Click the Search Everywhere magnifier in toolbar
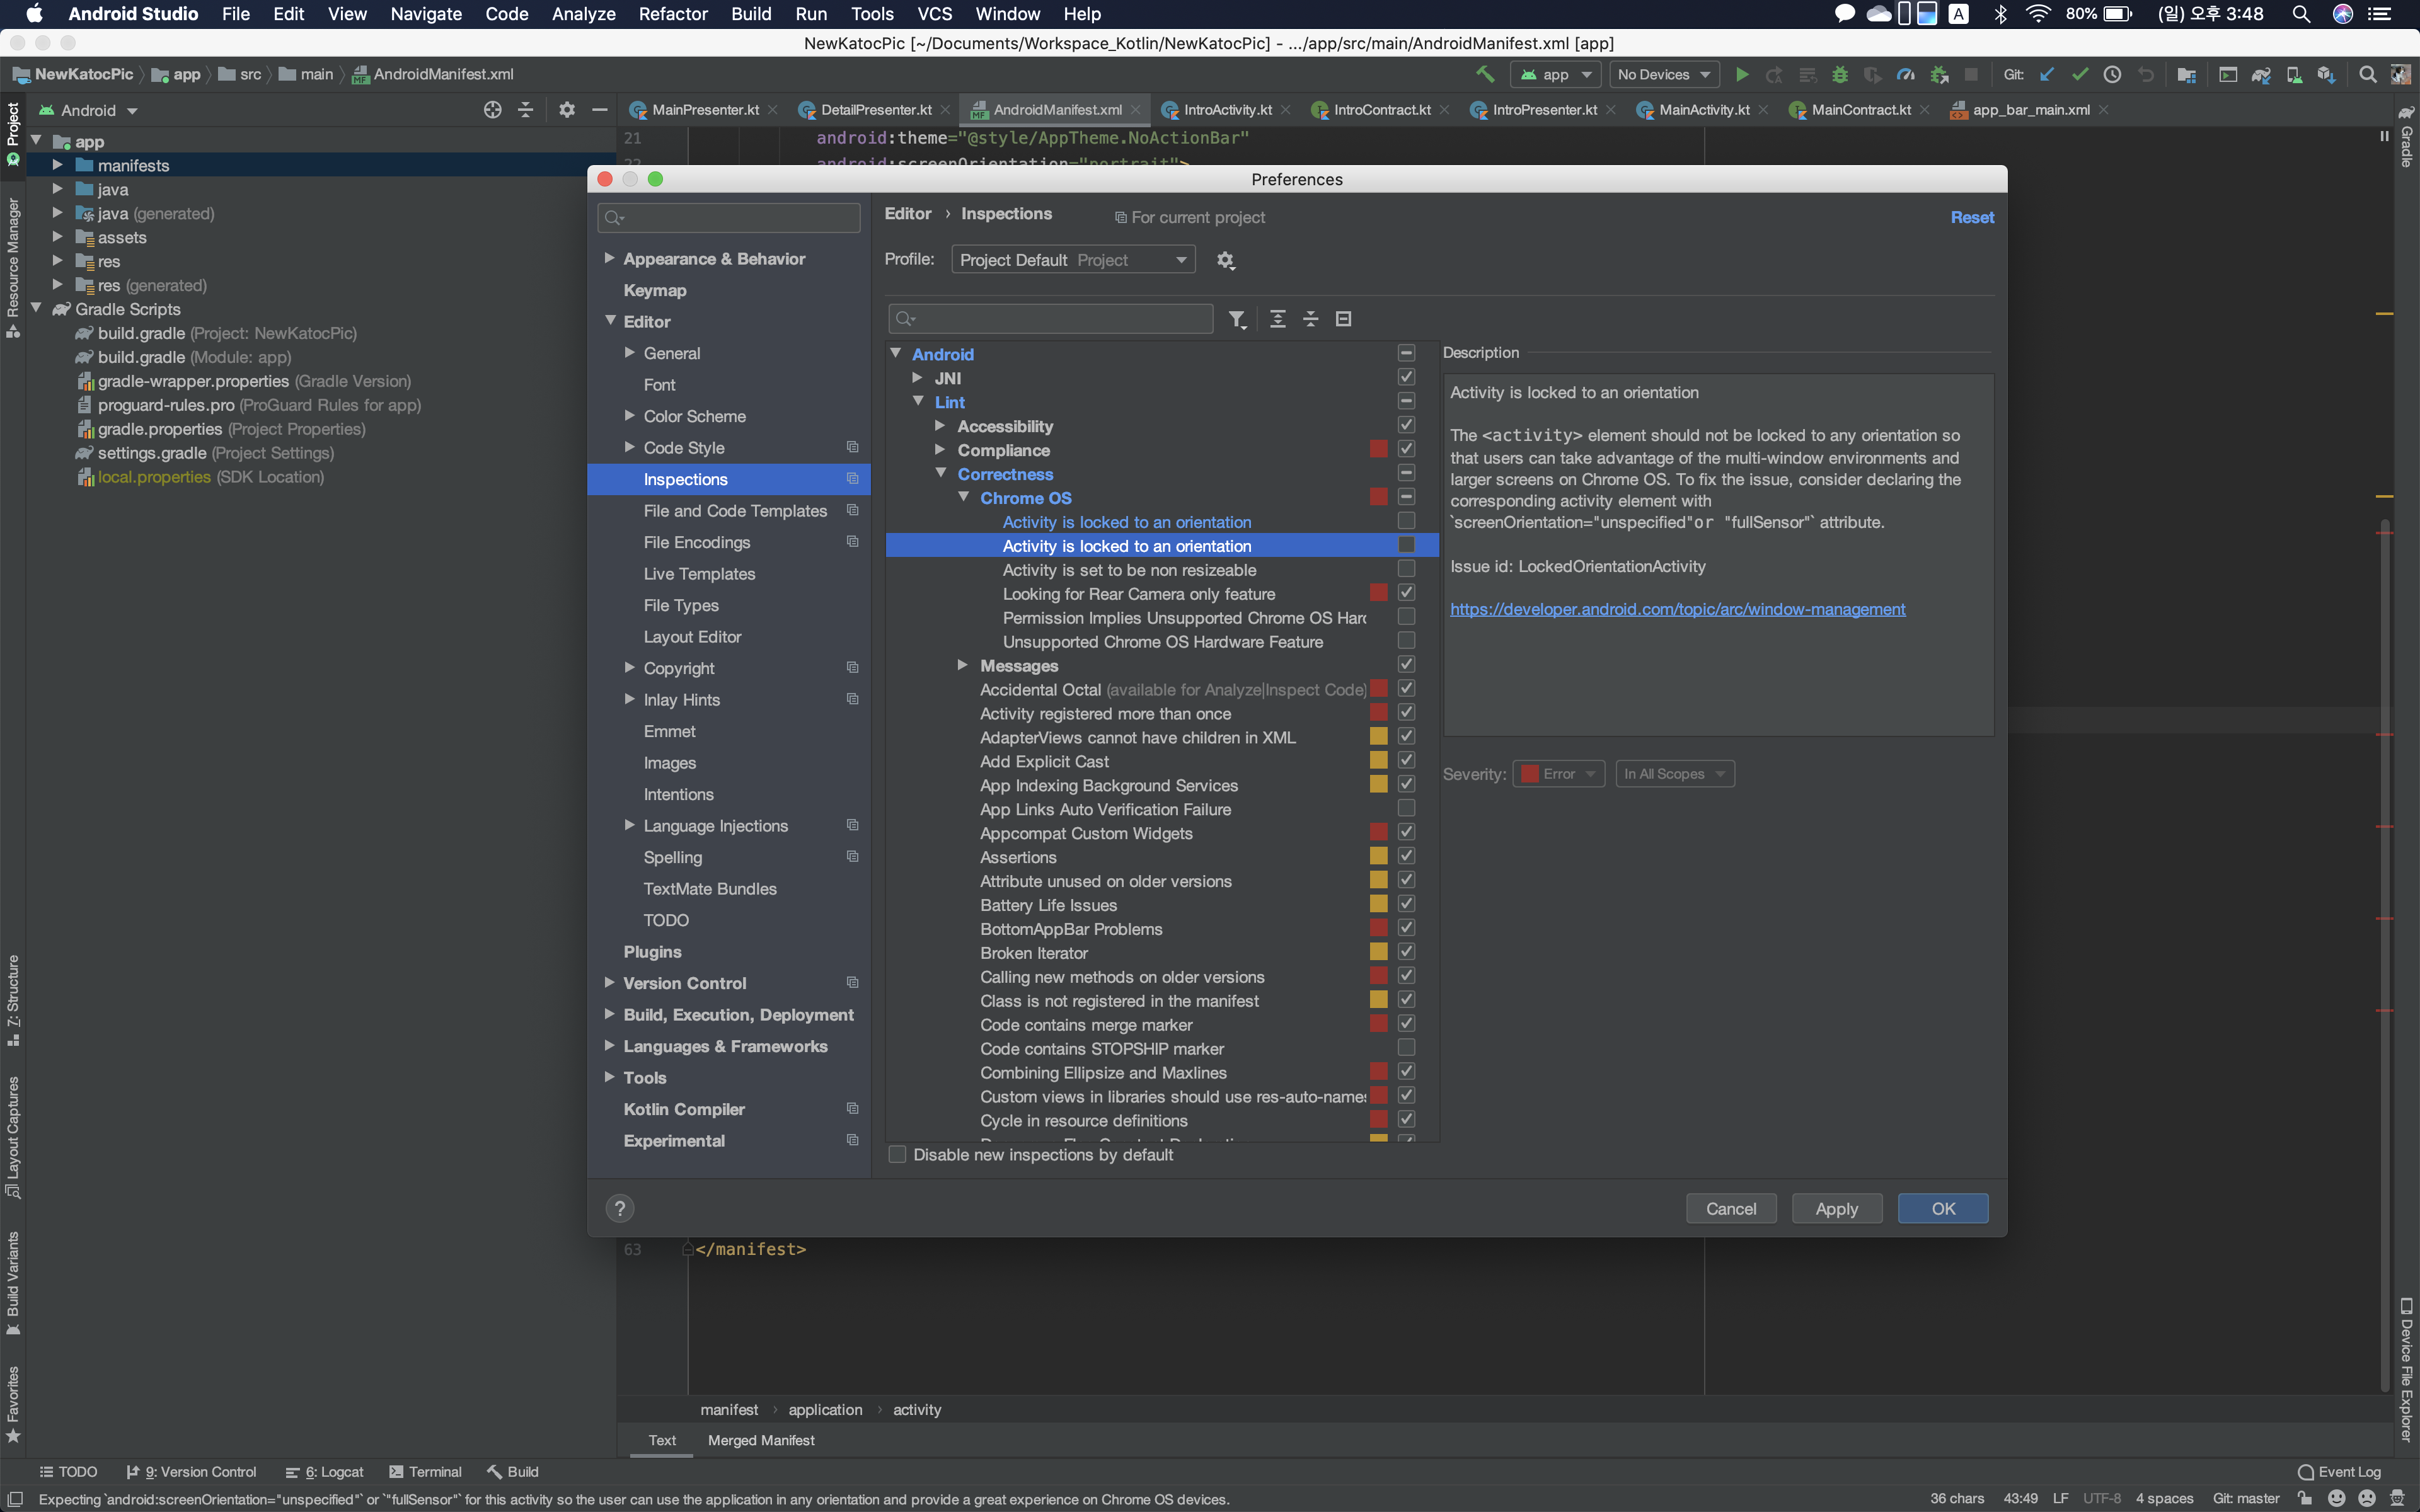 point(2367,74)
